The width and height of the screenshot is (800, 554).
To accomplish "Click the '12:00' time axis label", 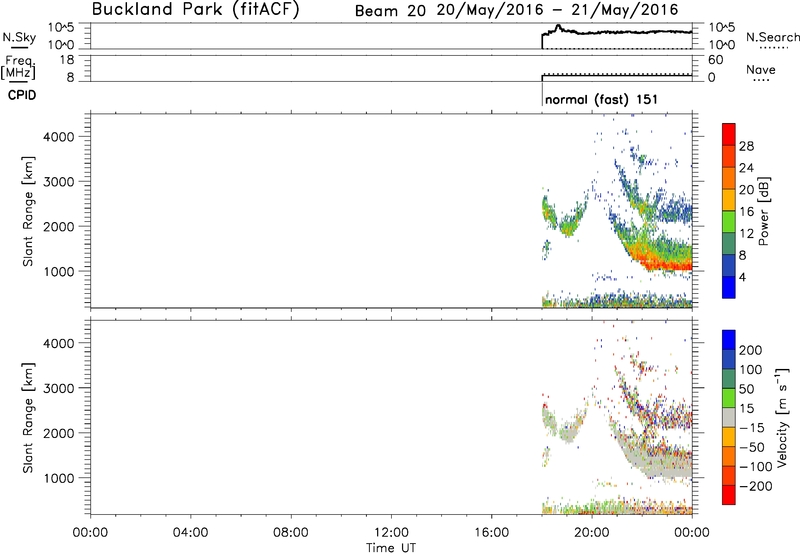I will [x=391, y=533].
